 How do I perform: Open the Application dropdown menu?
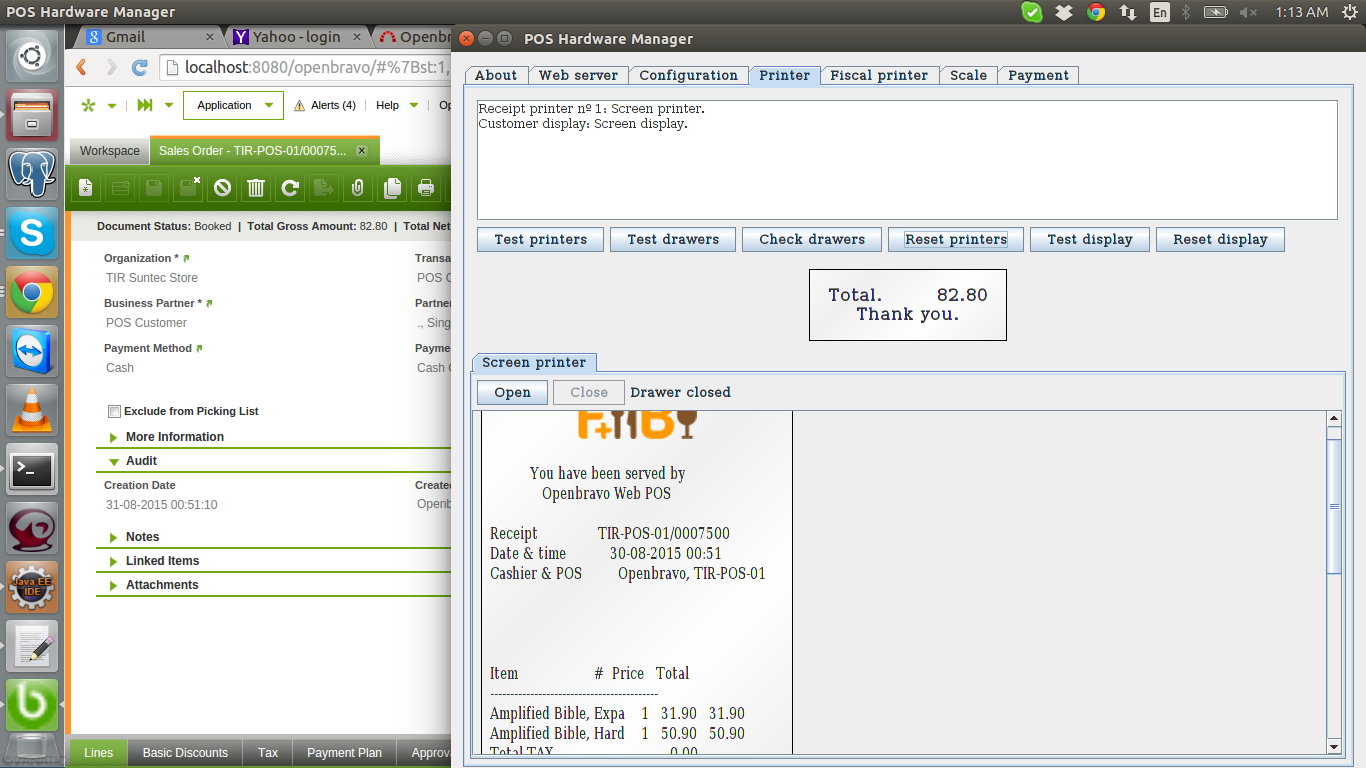(x=234, y=105)
